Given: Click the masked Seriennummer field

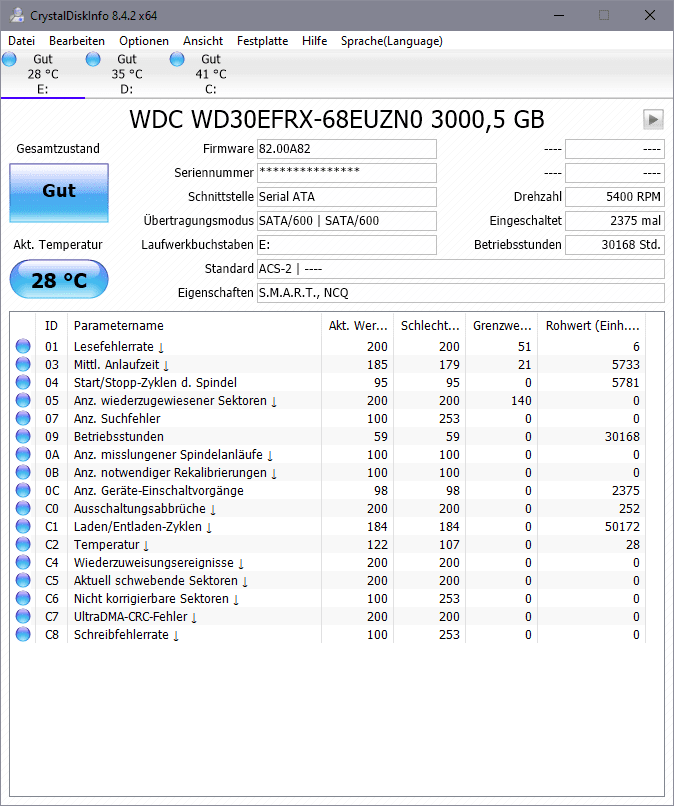Looking at the screenshot, I should (x=347, y=173).
